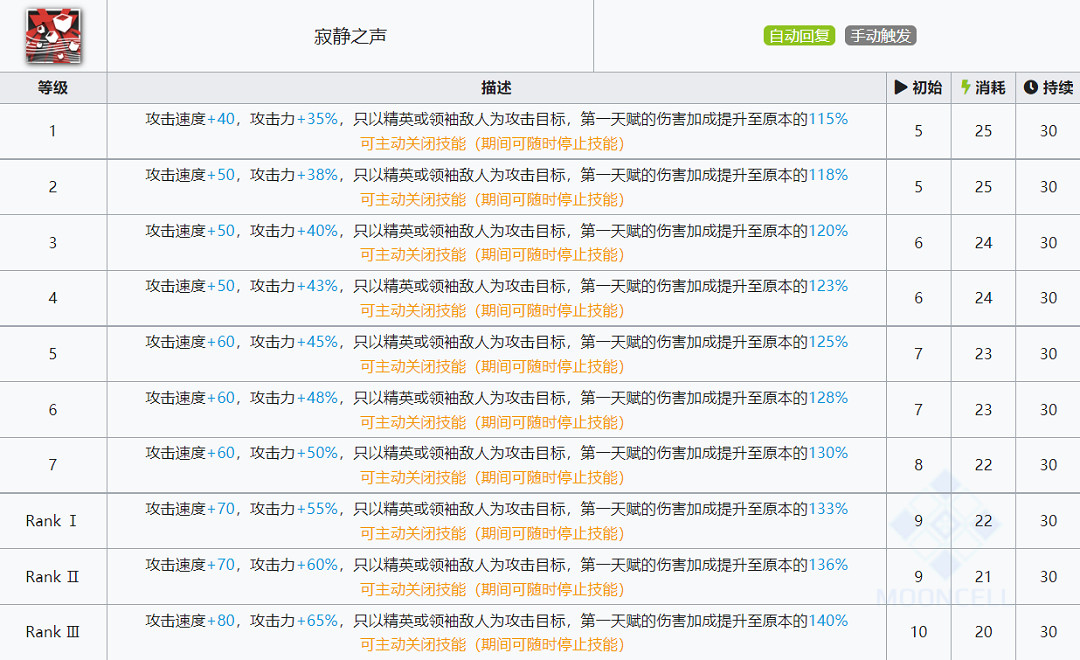Select the Rank Ⅰ level cell
1080x660 pixels.
point(52,520)
